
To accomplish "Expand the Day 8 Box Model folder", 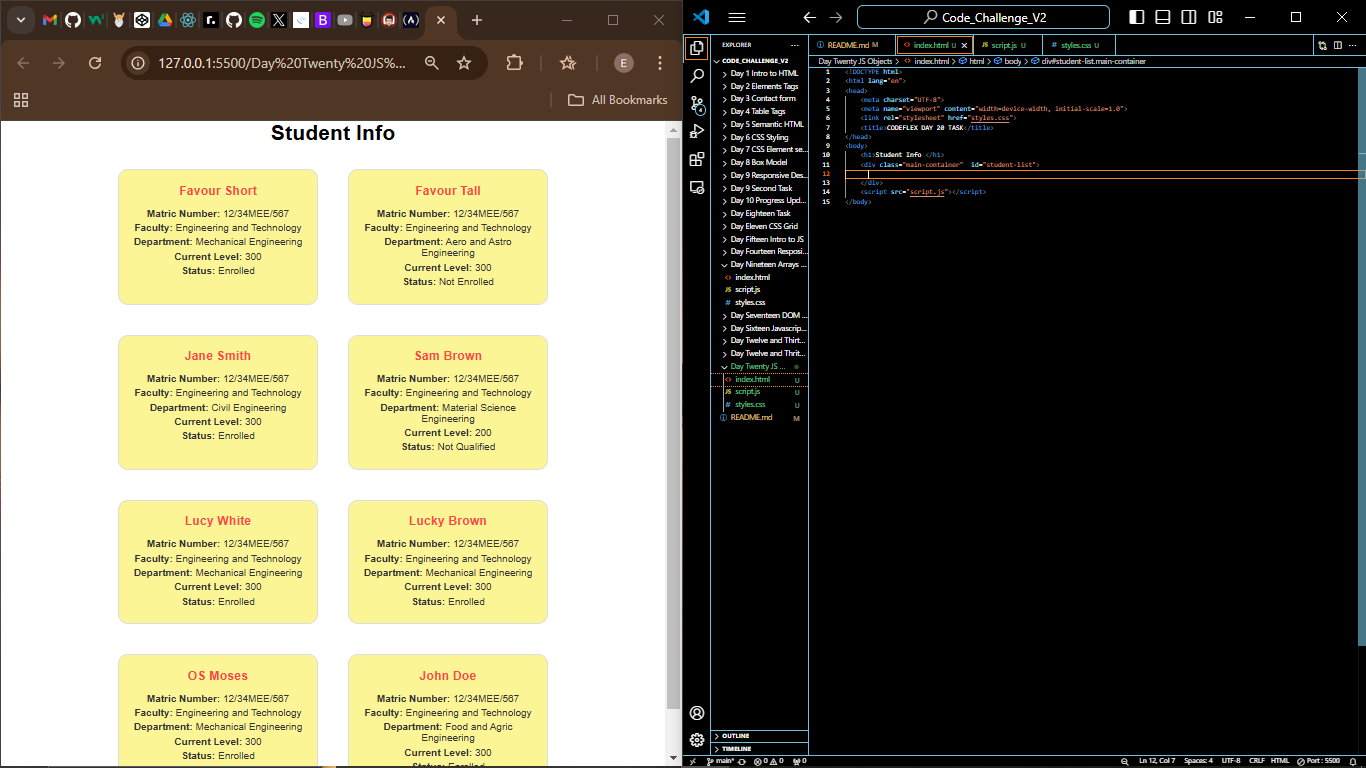I will 758,162.
